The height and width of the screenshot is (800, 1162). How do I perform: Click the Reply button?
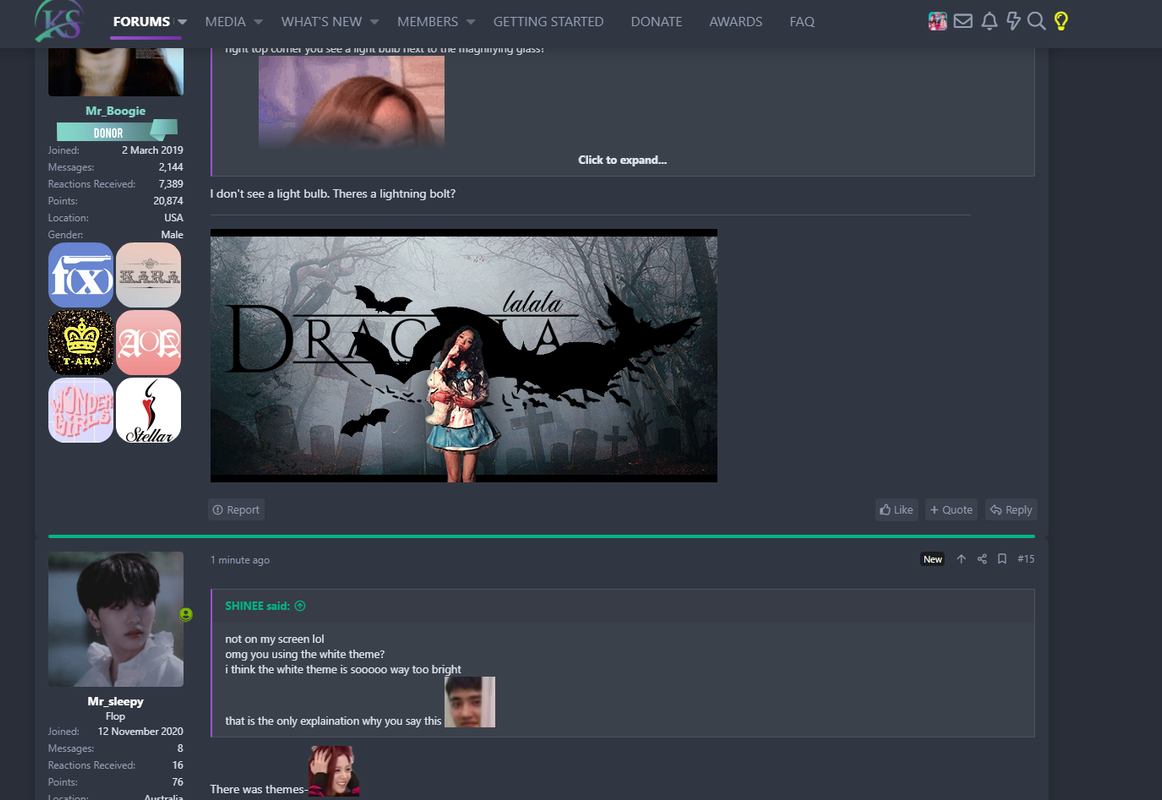pos(1011,510)
